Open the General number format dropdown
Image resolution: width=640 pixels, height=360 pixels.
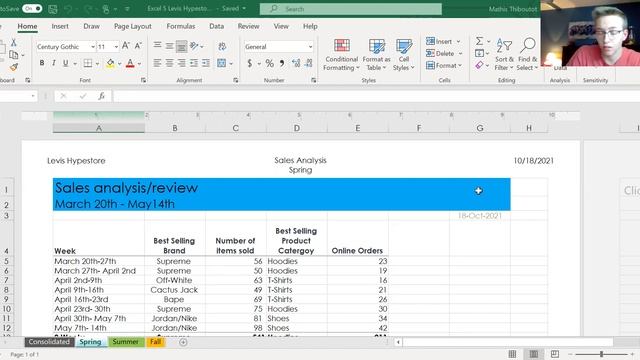click(x=310, y=47)
